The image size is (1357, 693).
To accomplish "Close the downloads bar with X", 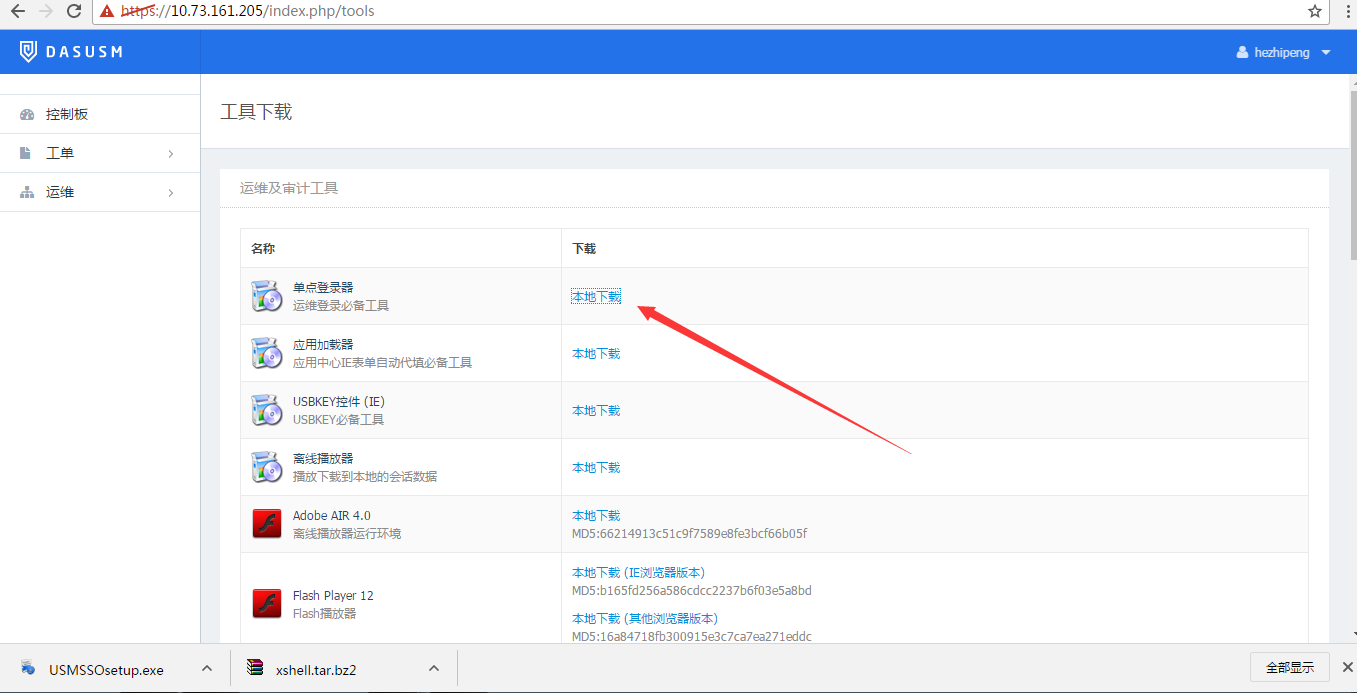I will (1347, 667).
